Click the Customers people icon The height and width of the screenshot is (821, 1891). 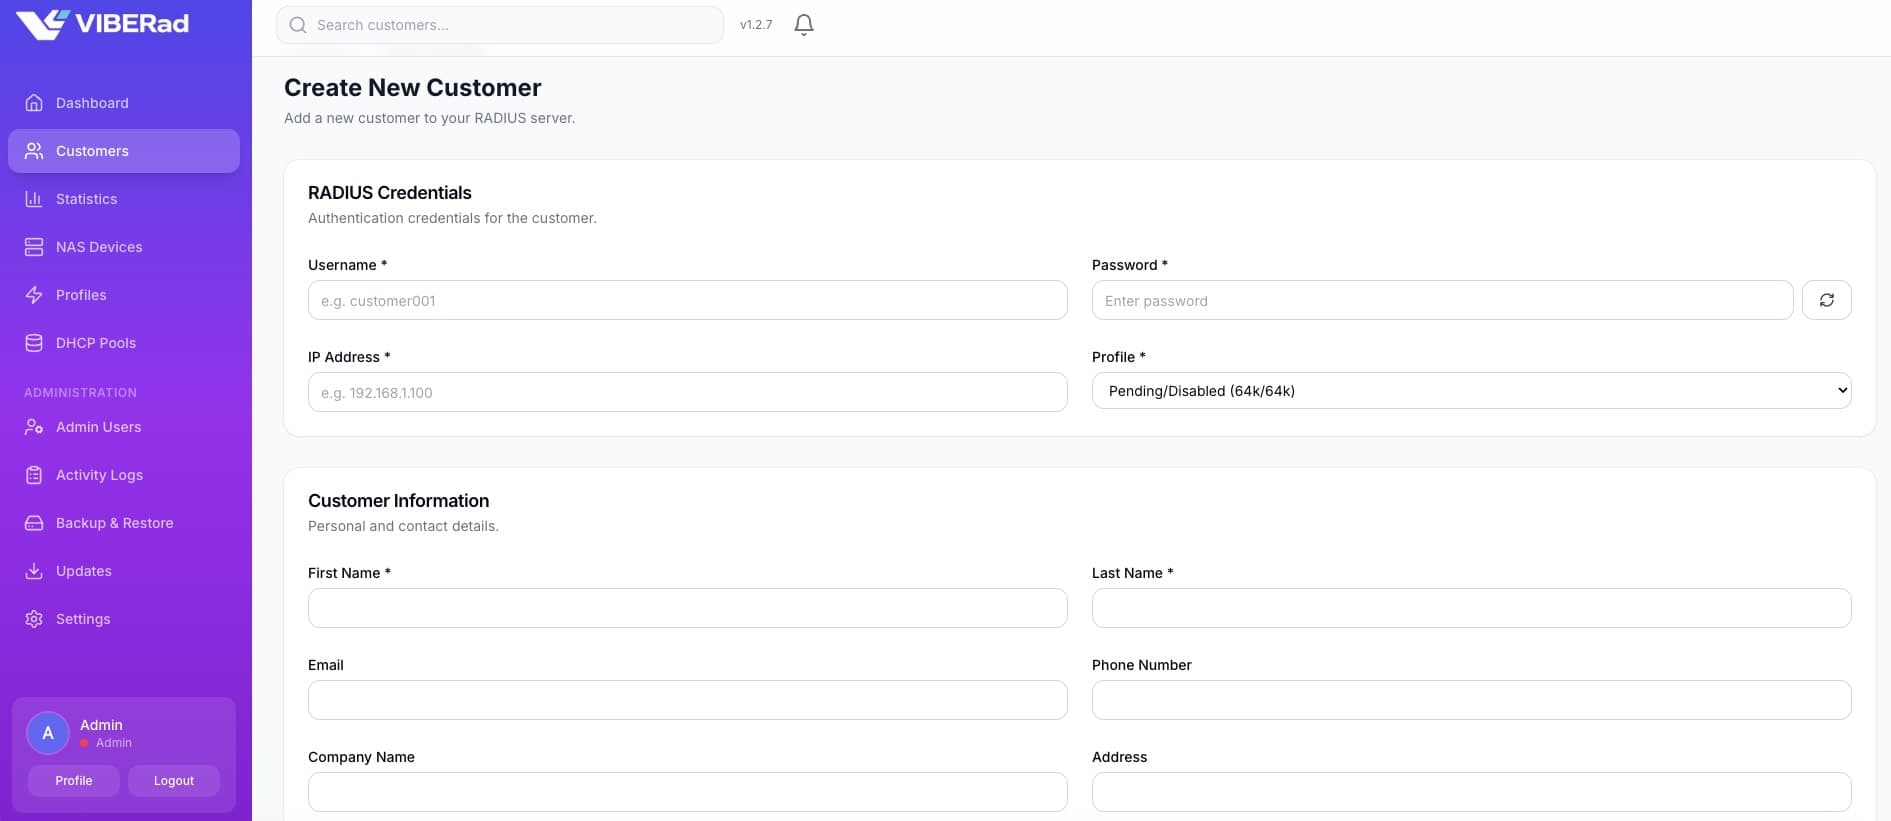coord(34,151)
